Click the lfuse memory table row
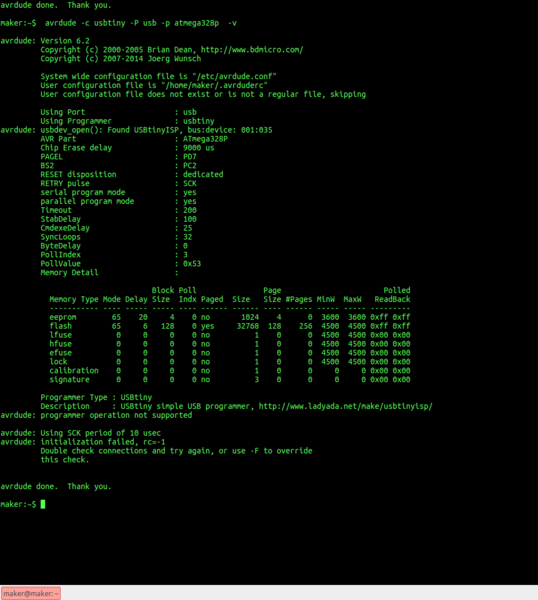This screenshot has height=600, width=538. coord(230,335)
